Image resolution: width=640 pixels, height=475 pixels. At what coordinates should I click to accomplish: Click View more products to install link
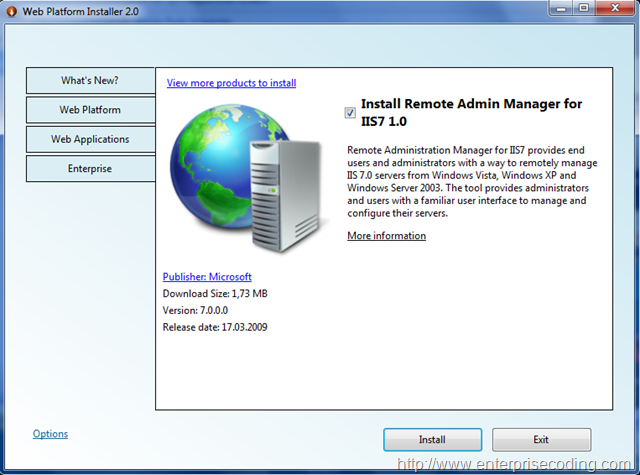click(x=231, y=83)
